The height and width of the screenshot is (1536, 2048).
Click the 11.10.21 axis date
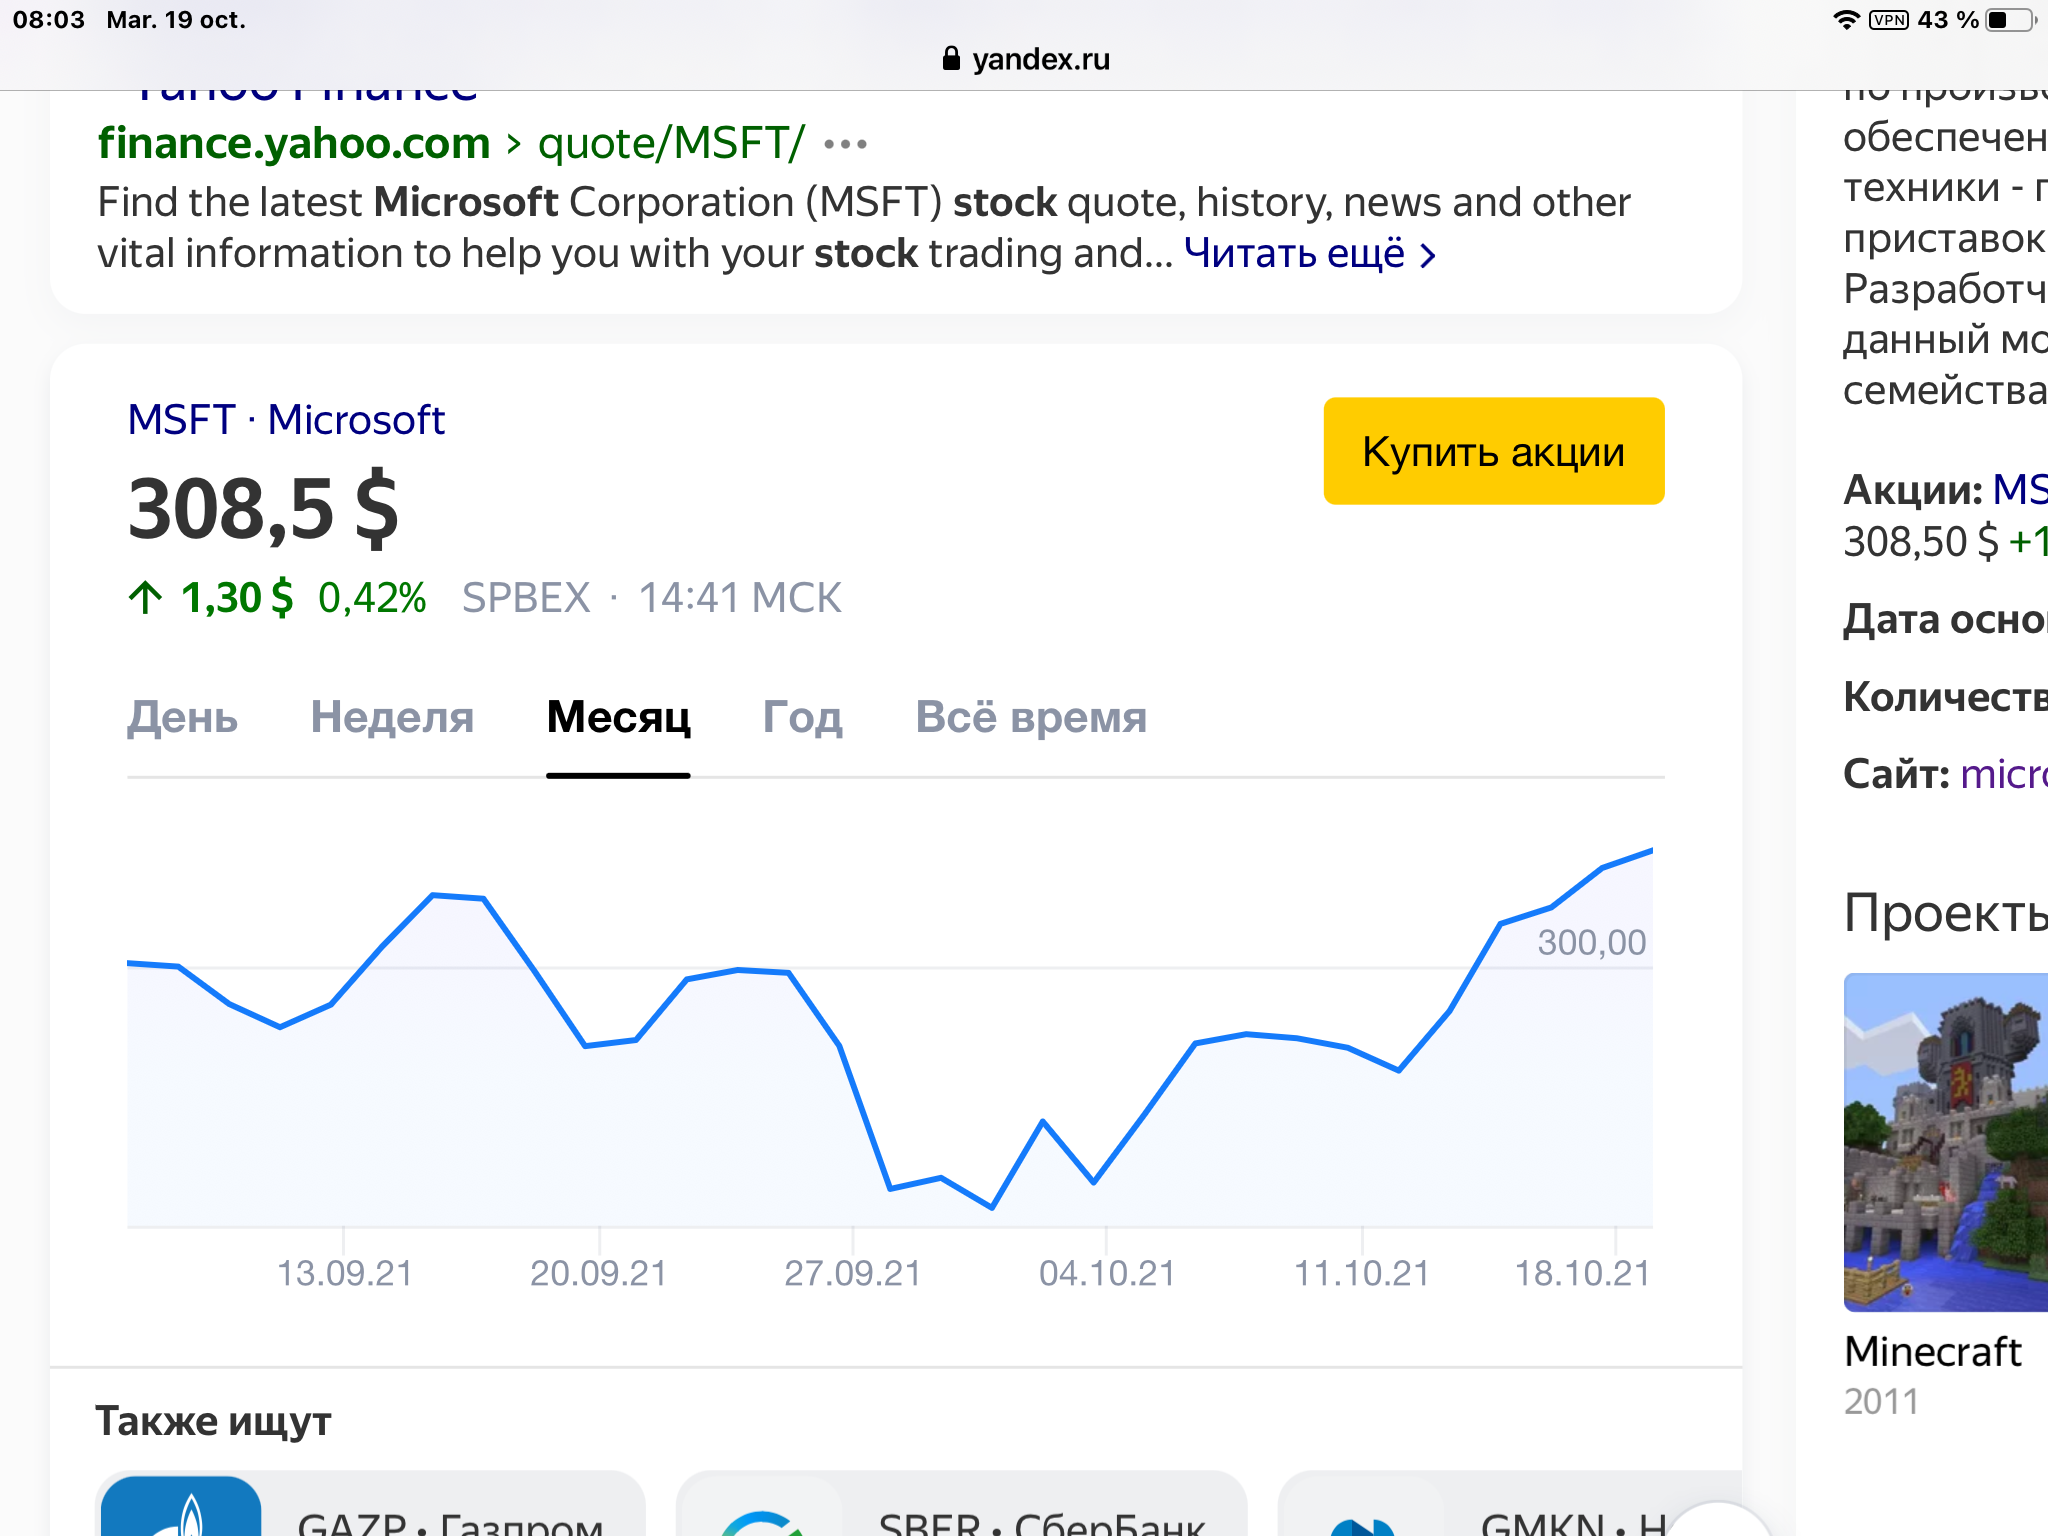[1362, 1273]
